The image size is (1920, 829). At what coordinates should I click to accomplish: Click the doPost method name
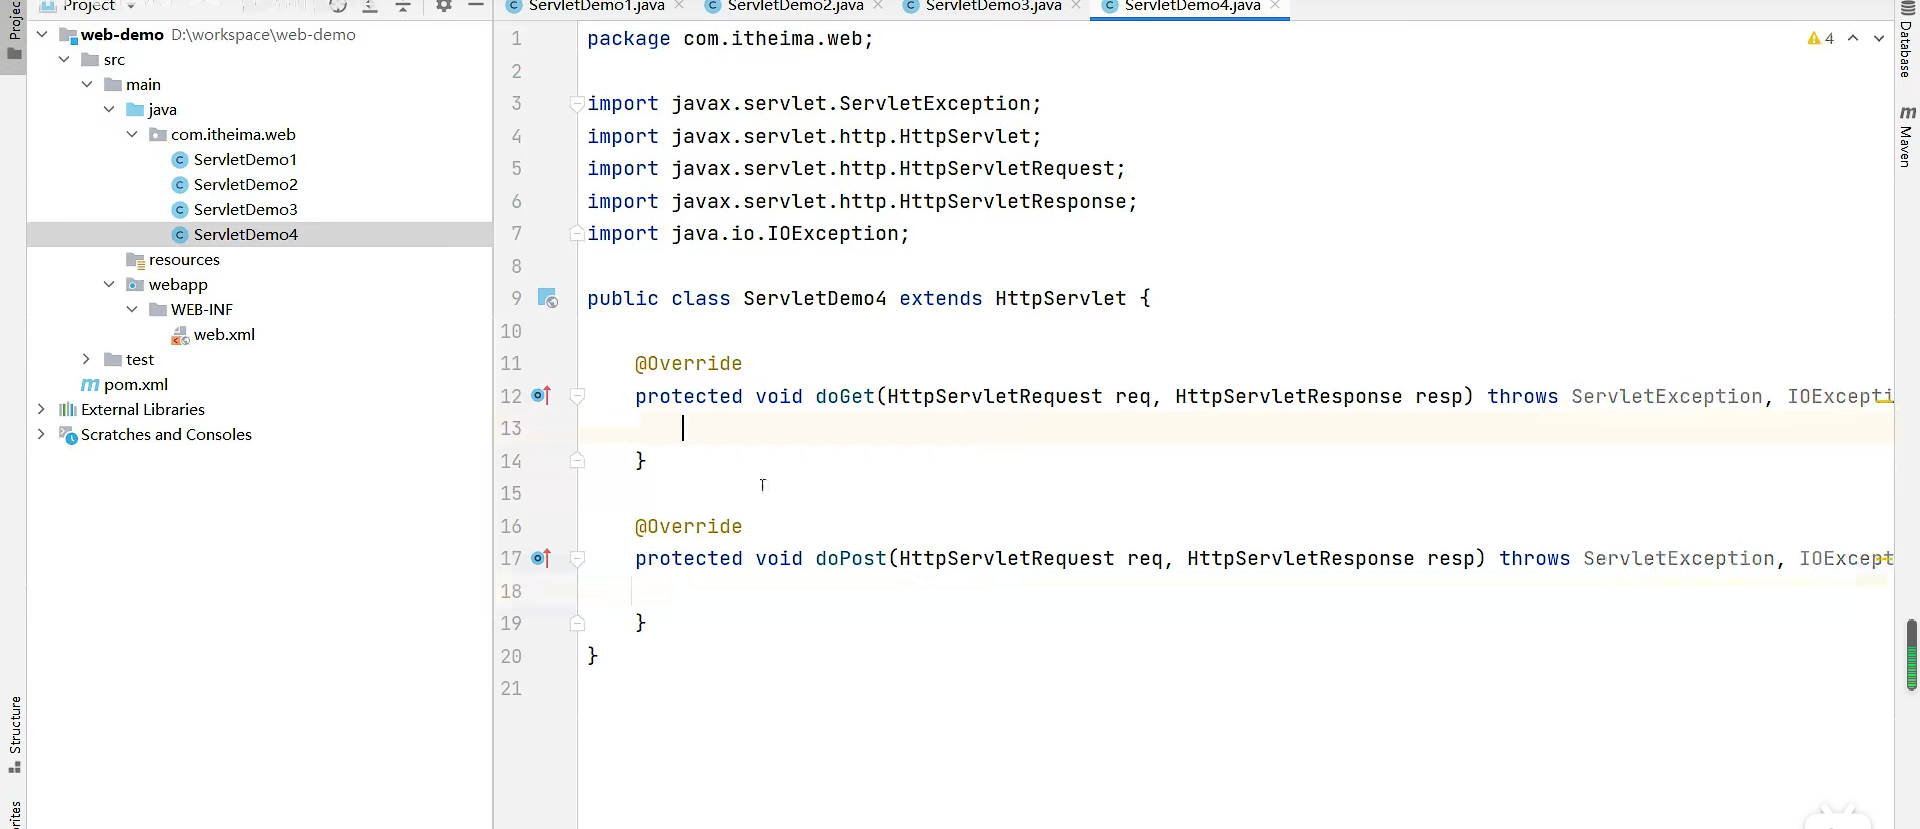(851, 558)
